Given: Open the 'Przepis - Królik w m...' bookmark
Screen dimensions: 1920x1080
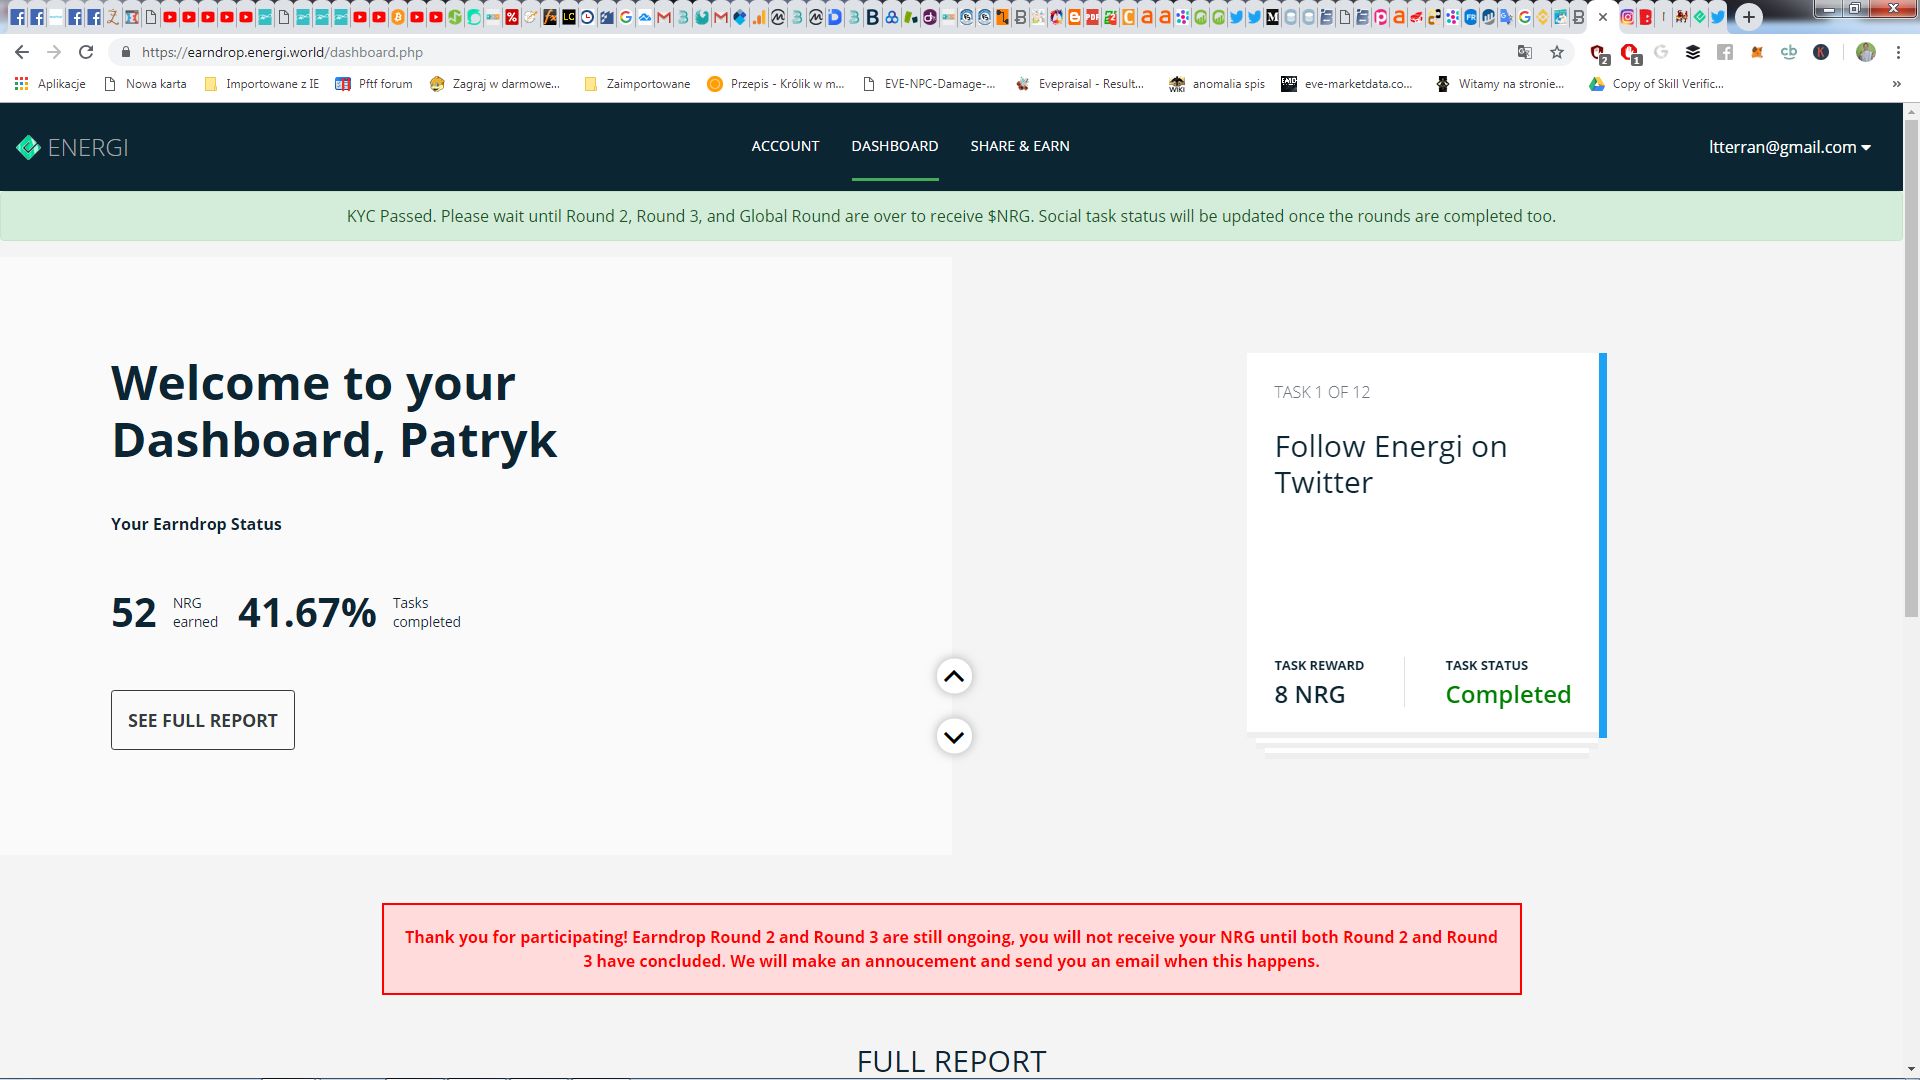Looking at the screenshot, I should pos(776,84).
